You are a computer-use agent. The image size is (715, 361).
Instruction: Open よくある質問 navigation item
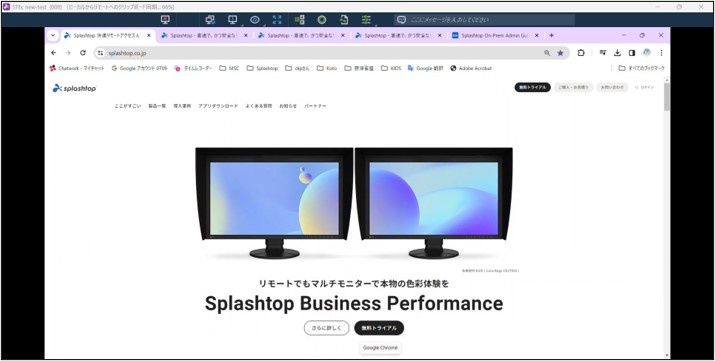(259, 106)
